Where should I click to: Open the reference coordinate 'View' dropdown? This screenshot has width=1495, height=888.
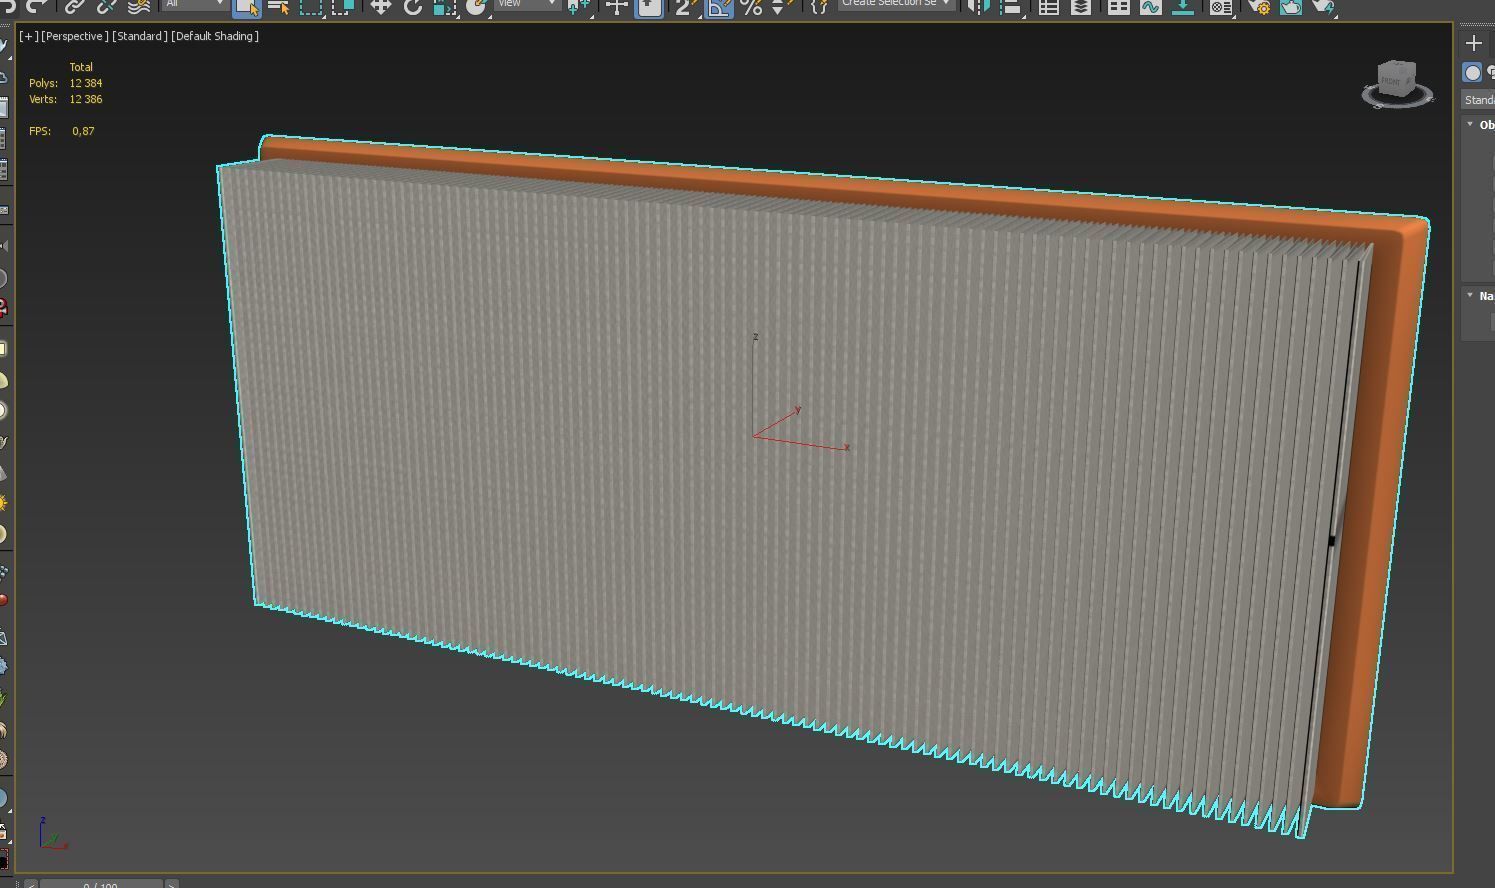(x=527, y=4)
